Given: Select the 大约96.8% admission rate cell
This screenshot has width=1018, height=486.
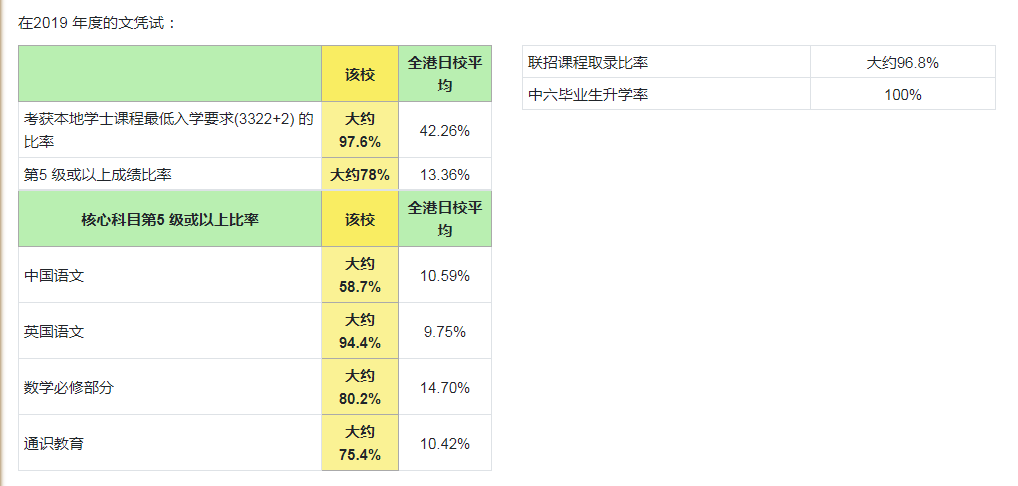Looking at the screenshot, I should (902, 62).
